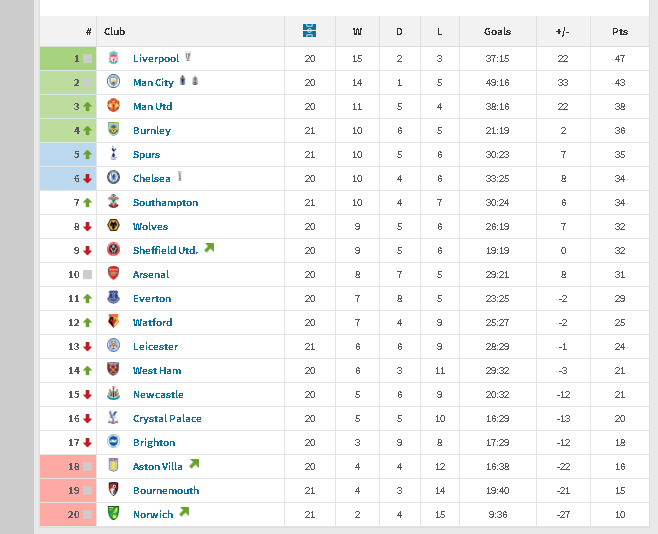Select the Aston Villa promoted arrow icon
This screenshot has height=534, width=658.
[x=194, y=464]
